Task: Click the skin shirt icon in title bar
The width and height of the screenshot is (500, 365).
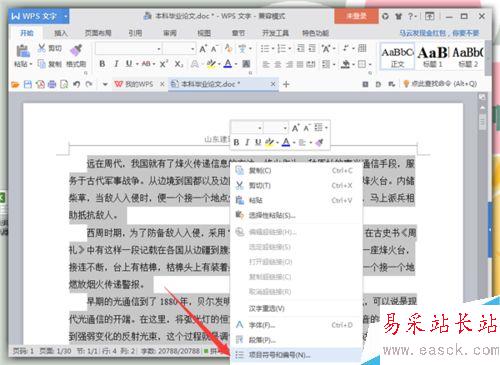Action: [398, 16]
